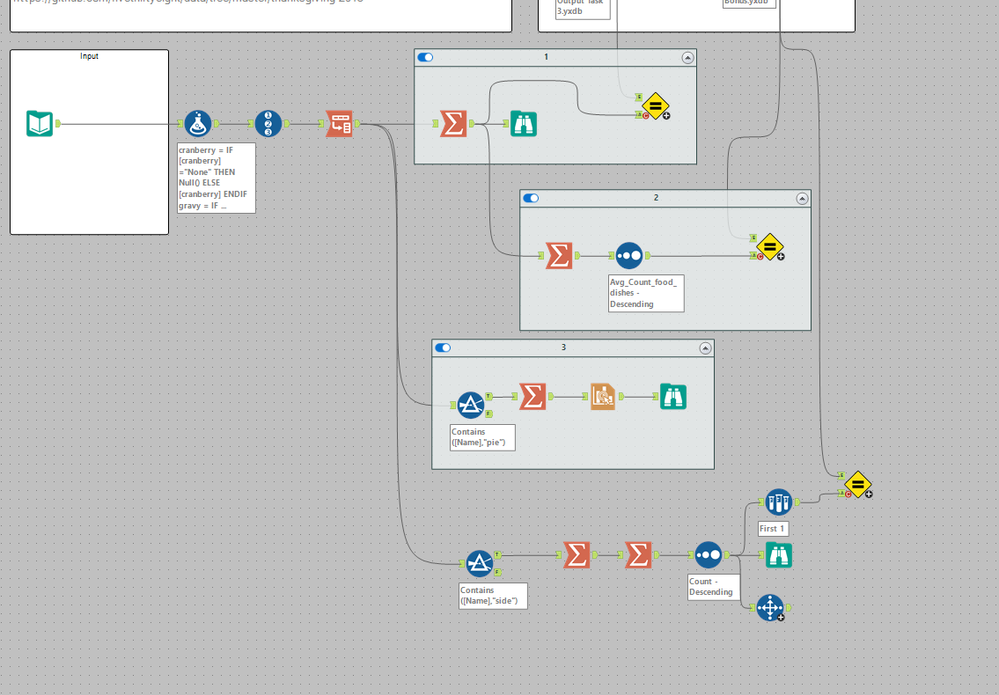Select the Record ID tool
Screen dimensions: 999x695
click(268, 124)
